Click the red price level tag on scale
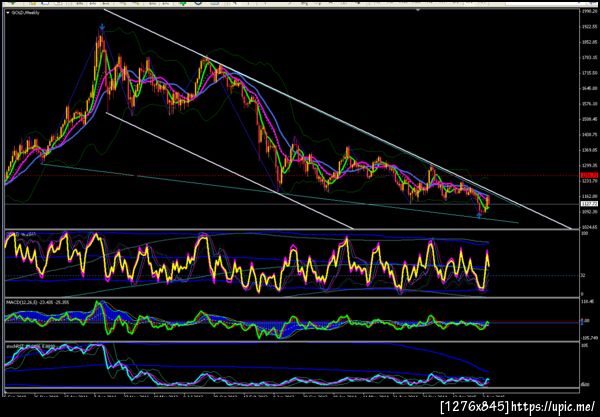This screenshot has height=417, width=600. tap(589, 175)
